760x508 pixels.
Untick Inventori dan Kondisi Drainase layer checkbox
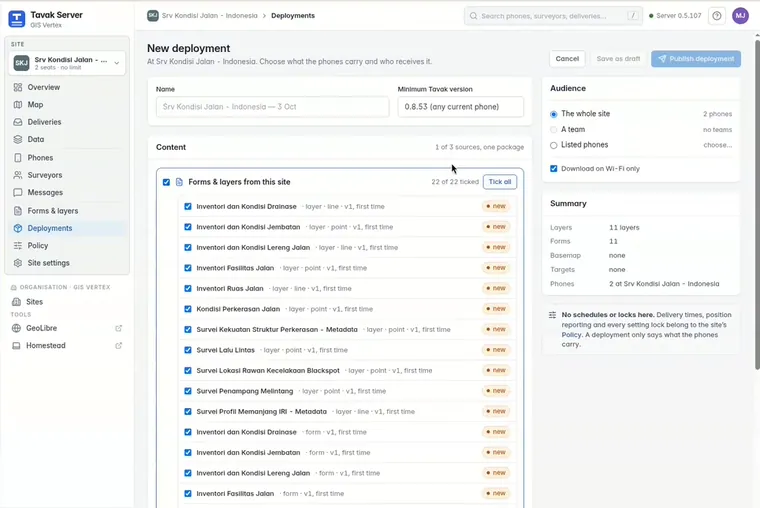[188, 206]
